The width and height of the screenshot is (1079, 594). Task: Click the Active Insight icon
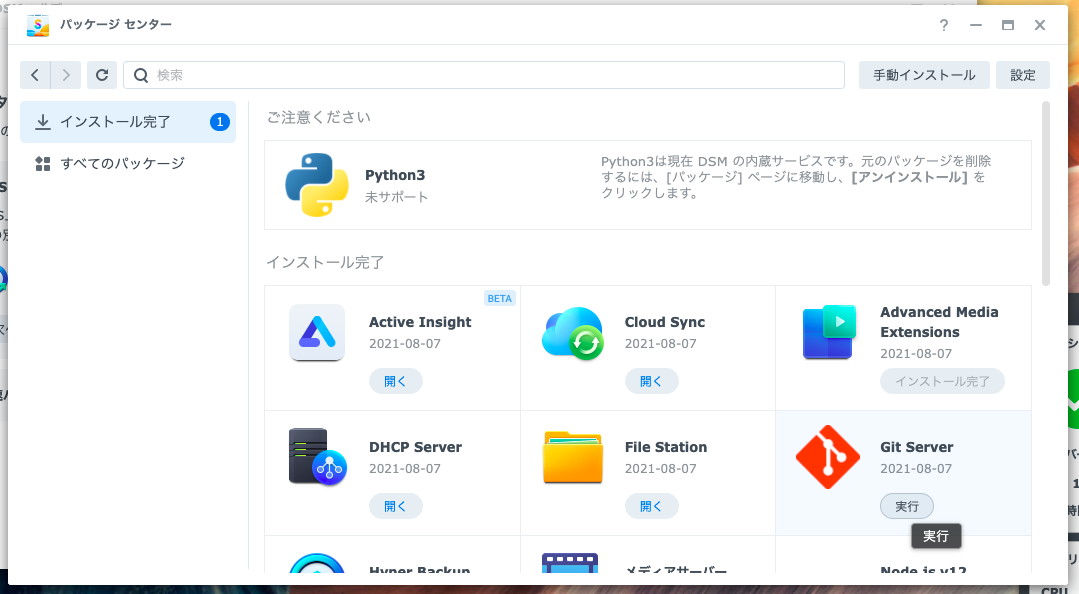[317, 332]
